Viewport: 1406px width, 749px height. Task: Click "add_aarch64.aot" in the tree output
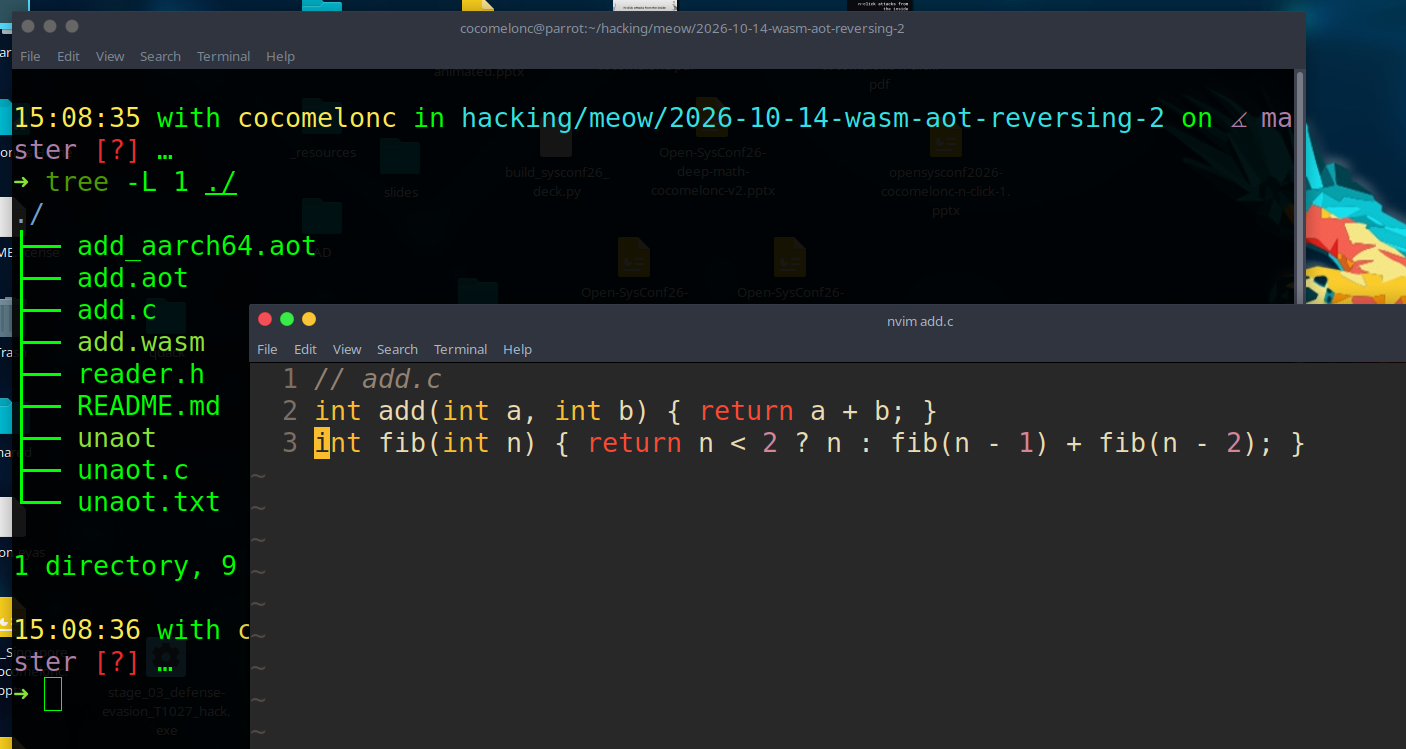tap(197, 246)
